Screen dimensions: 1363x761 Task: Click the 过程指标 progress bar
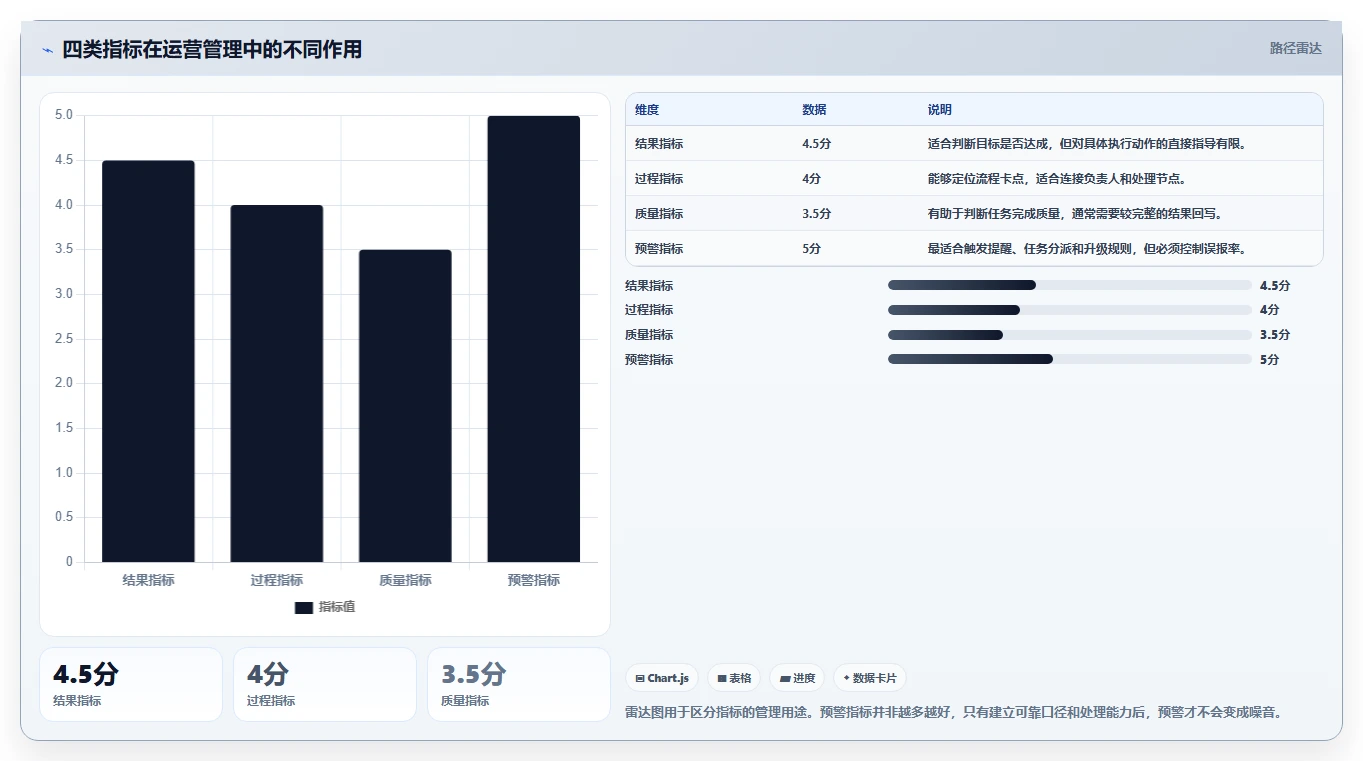click(x=1070, y=310)
